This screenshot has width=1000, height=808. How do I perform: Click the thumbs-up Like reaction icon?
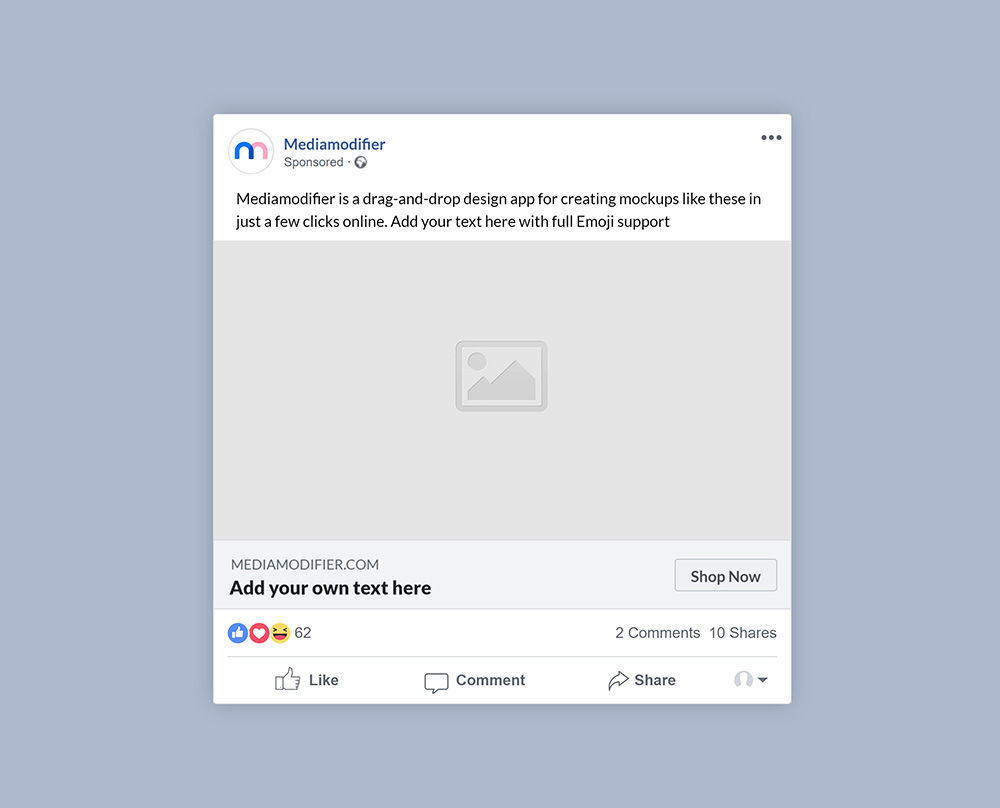[x=238, y=633]
